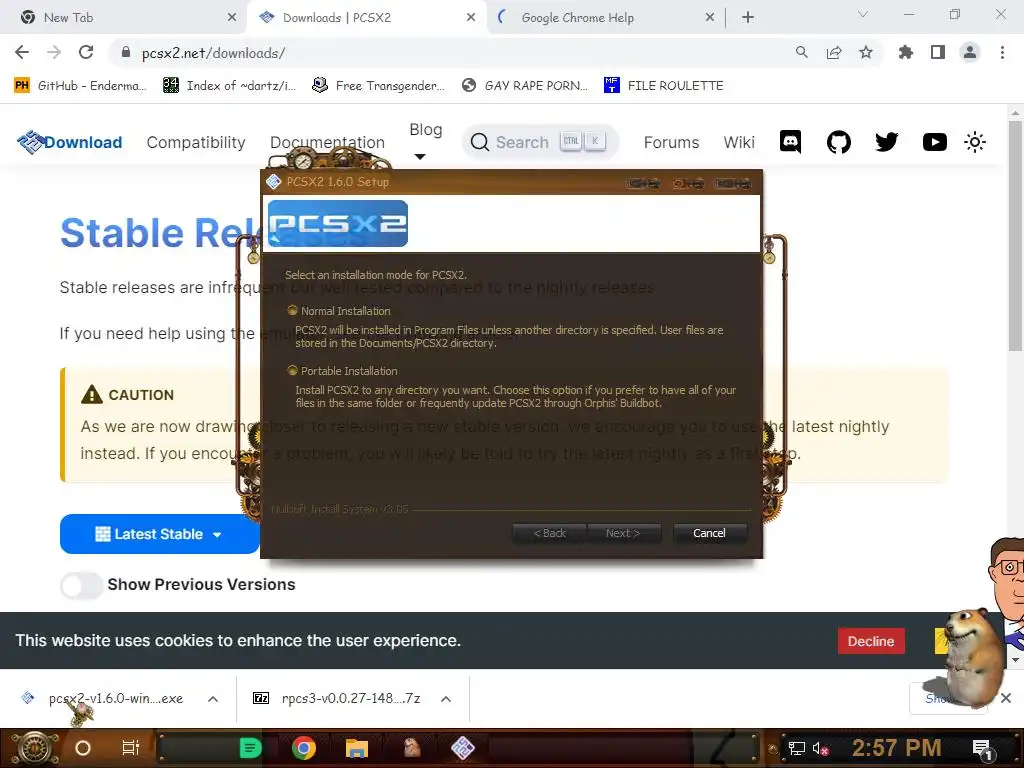
Task: Open the green notes app on taskbar
Action: tap(250, 748)
